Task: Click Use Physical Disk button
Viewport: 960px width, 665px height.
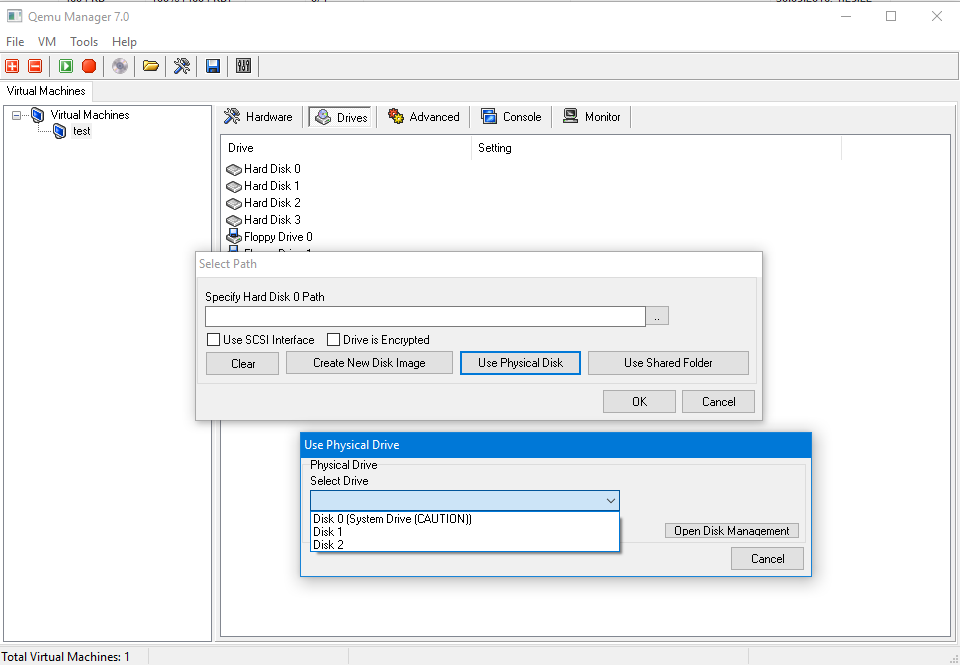Action: tap(520, 363)
